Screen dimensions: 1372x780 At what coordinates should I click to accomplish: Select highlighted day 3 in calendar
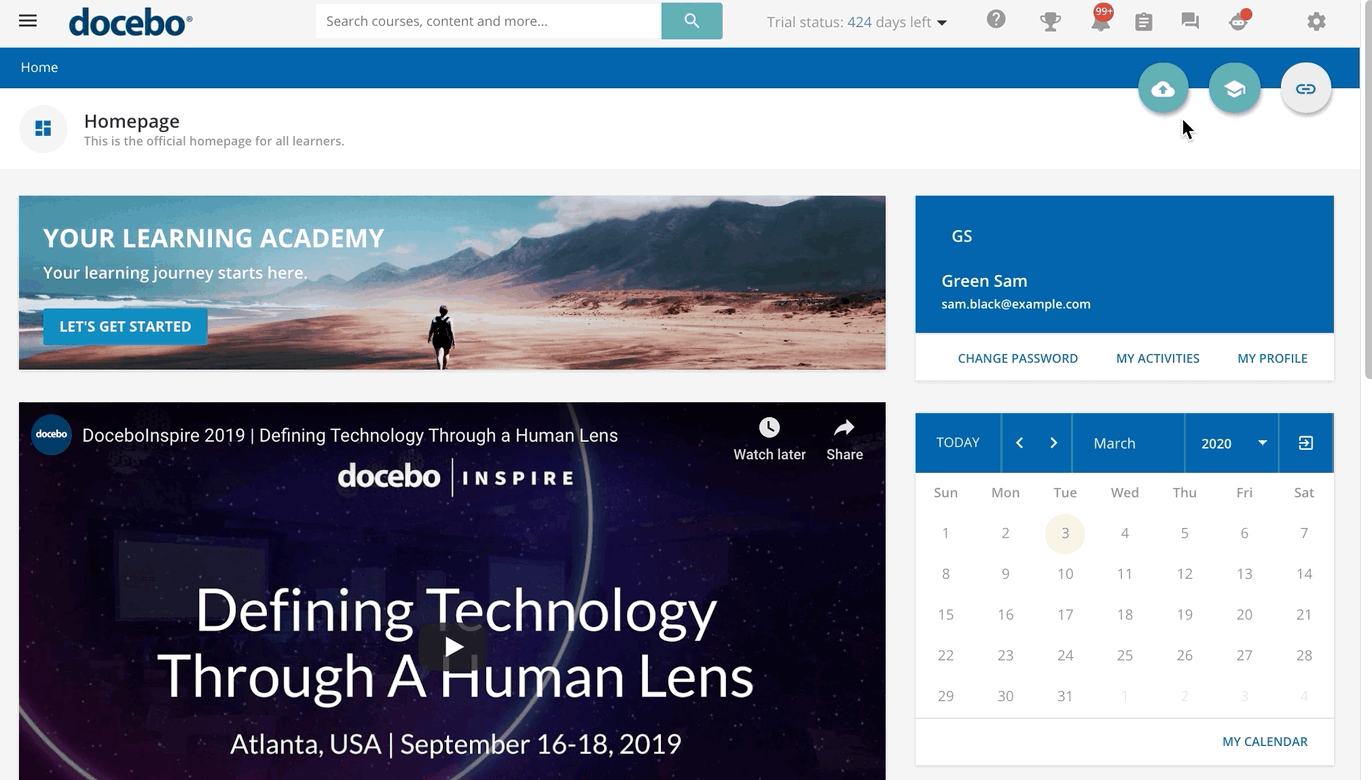tap(1065, 533)
